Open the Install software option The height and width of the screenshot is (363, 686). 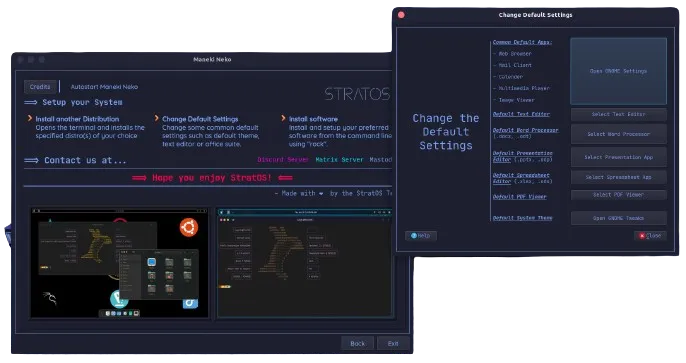coord(313,119)
